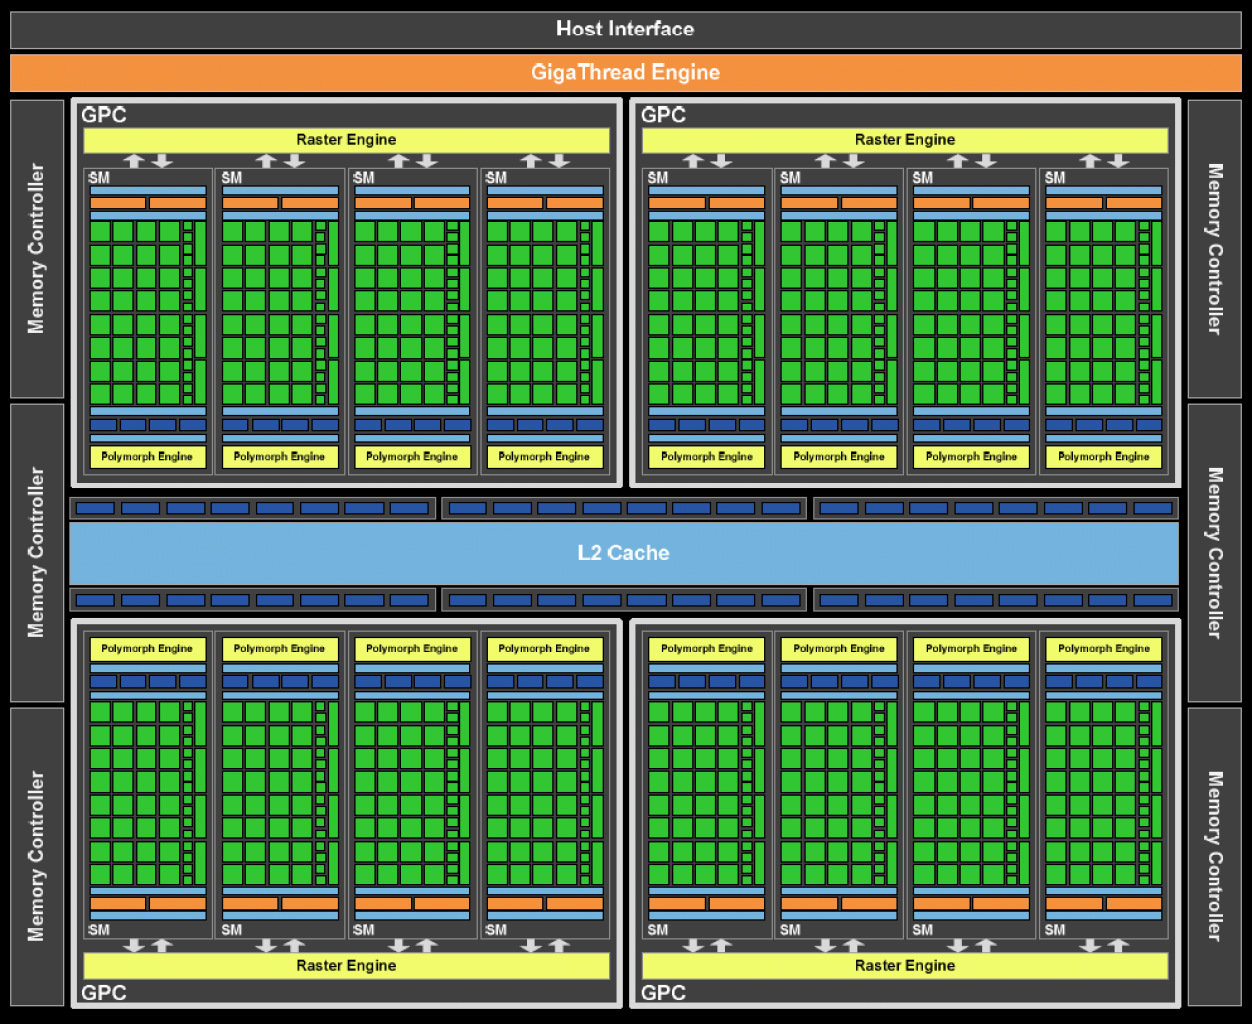Click second Polymorph Engine in bottom-left GPC

(x=280, y=649)
